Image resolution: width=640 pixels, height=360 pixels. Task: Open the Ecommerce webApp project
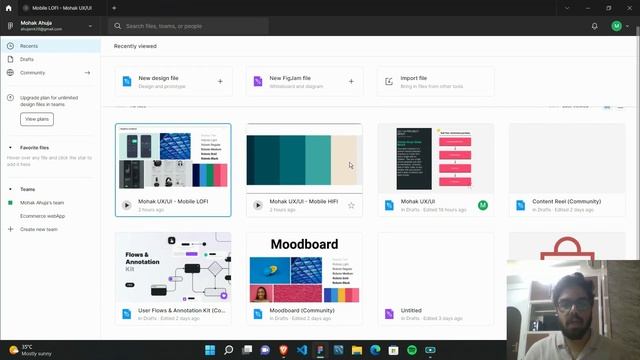click(x=42, y=216)
